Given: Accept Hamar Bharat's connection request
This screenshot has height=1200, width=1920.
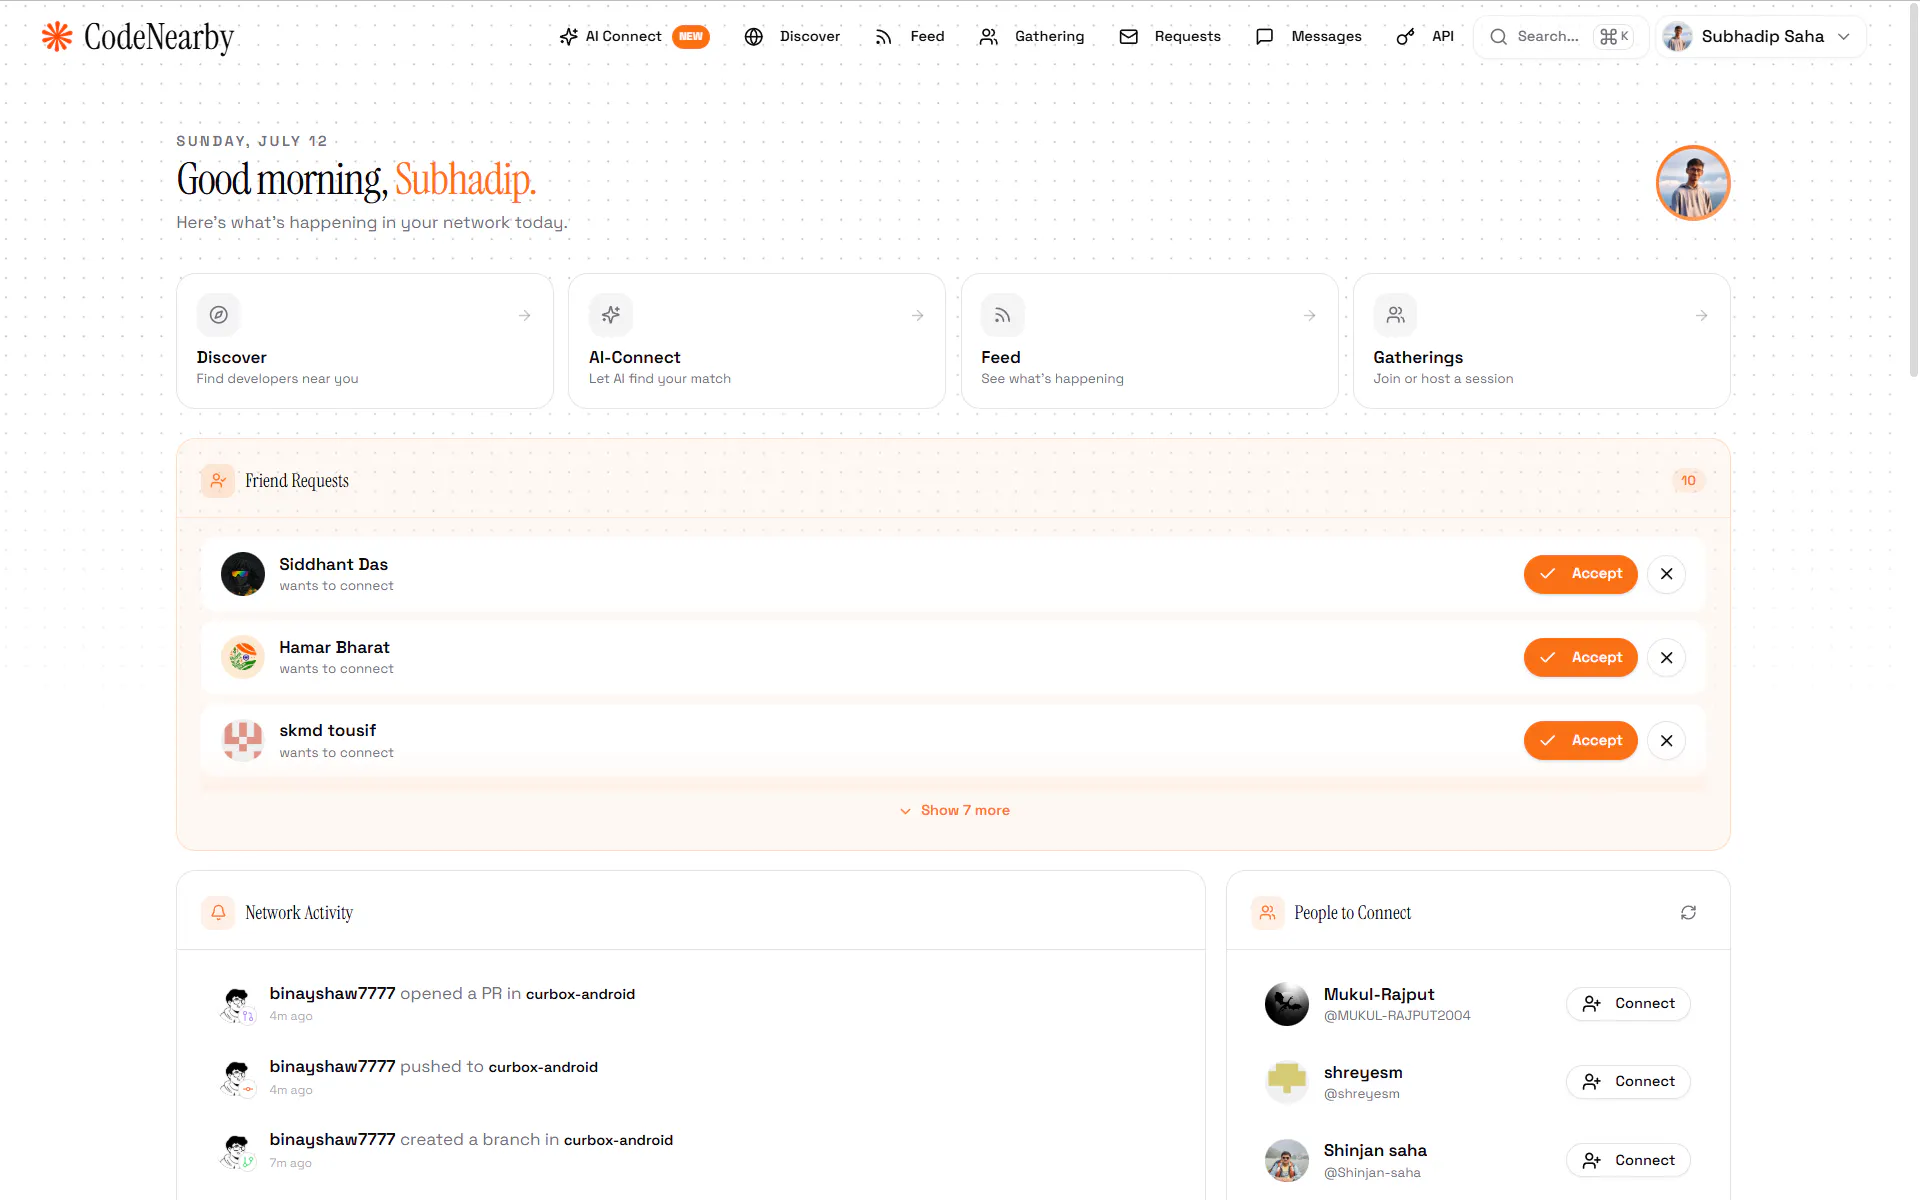Looking at the screenshot, I should [1580, 658].
